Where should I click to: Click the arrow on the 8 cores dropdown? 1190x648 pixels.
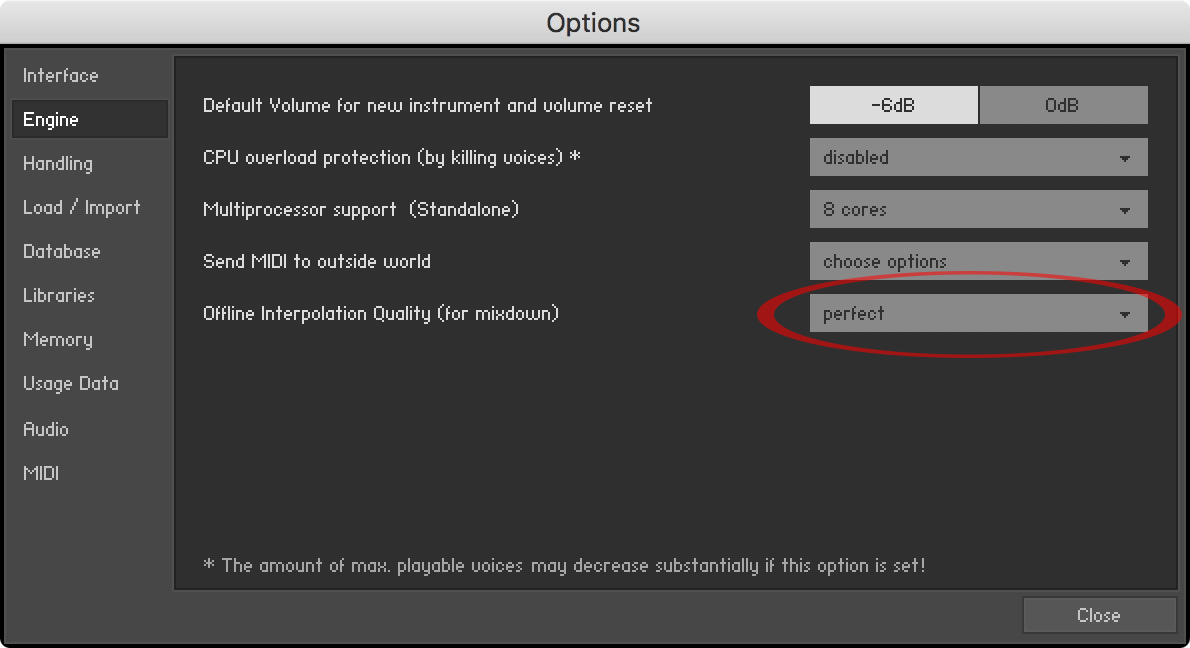[1125, 210]
